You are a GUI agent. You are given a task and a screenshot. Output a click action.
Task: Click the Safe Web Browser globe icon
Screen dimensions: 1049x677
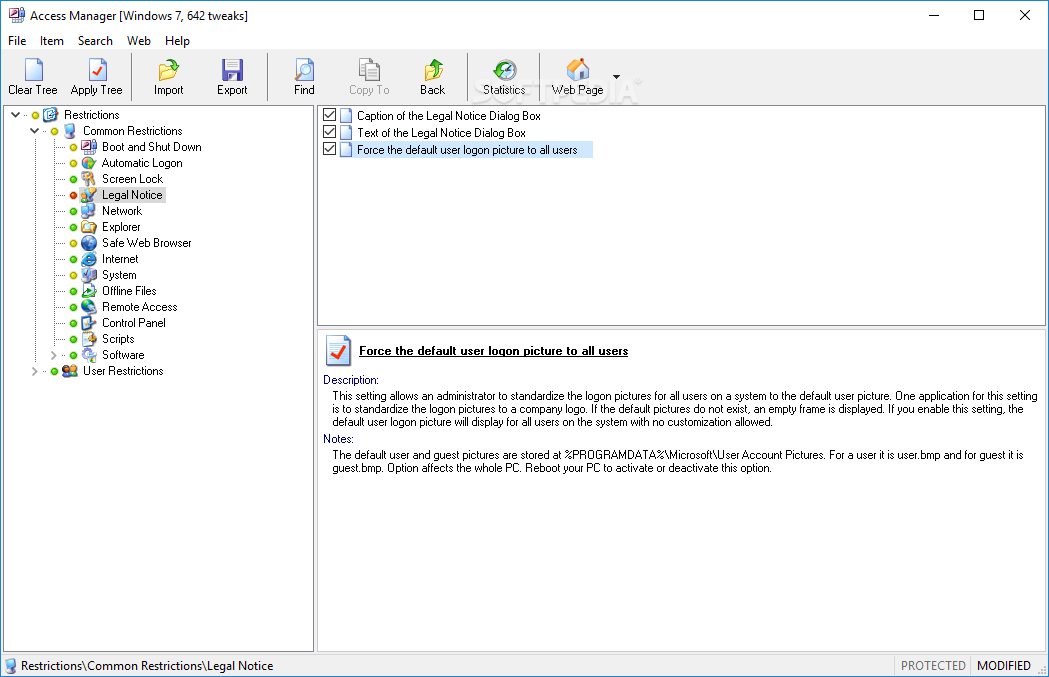click(89, 243)
